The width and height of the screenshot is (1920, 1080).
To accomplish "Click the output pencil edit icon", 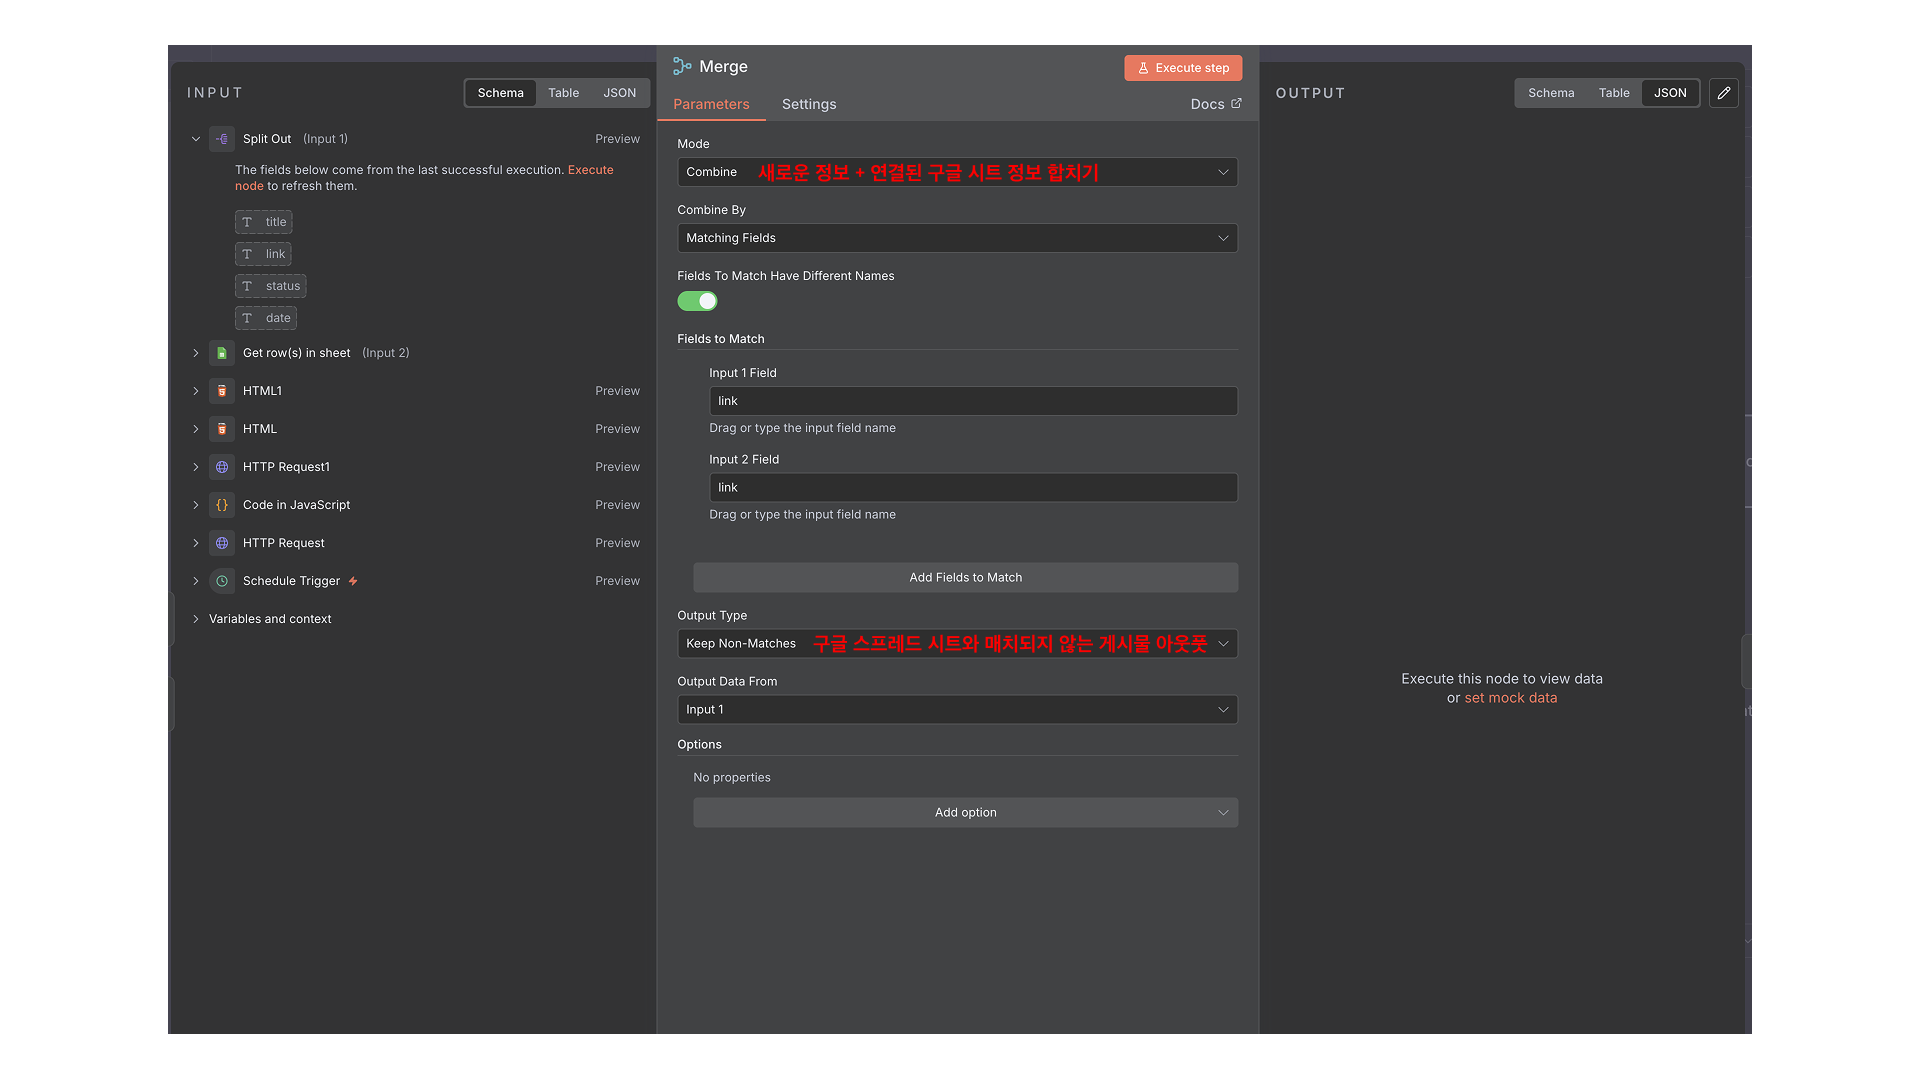I will click(x=1723, y=93).
